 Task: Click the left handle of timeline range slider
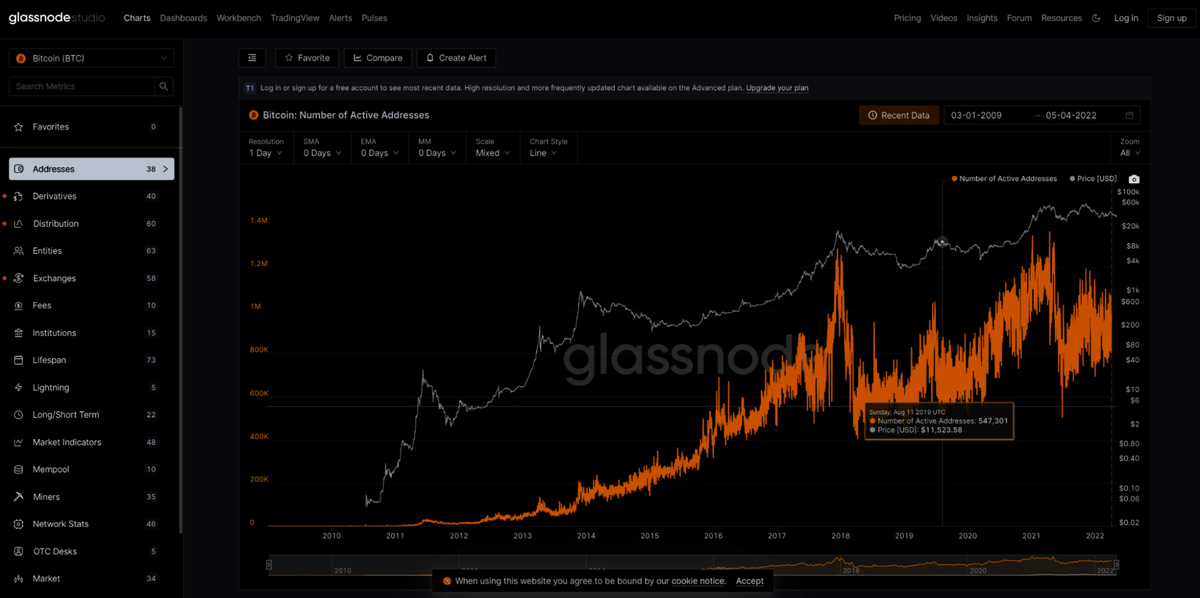tap(269, 566)
